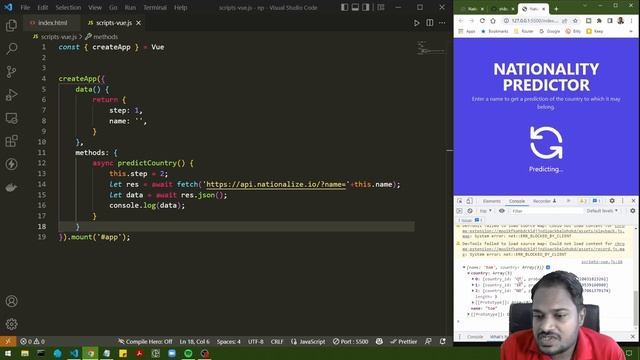Toggle device toolbar in DevTools
This screenshot has height=360, width=640.
(469, 201)
